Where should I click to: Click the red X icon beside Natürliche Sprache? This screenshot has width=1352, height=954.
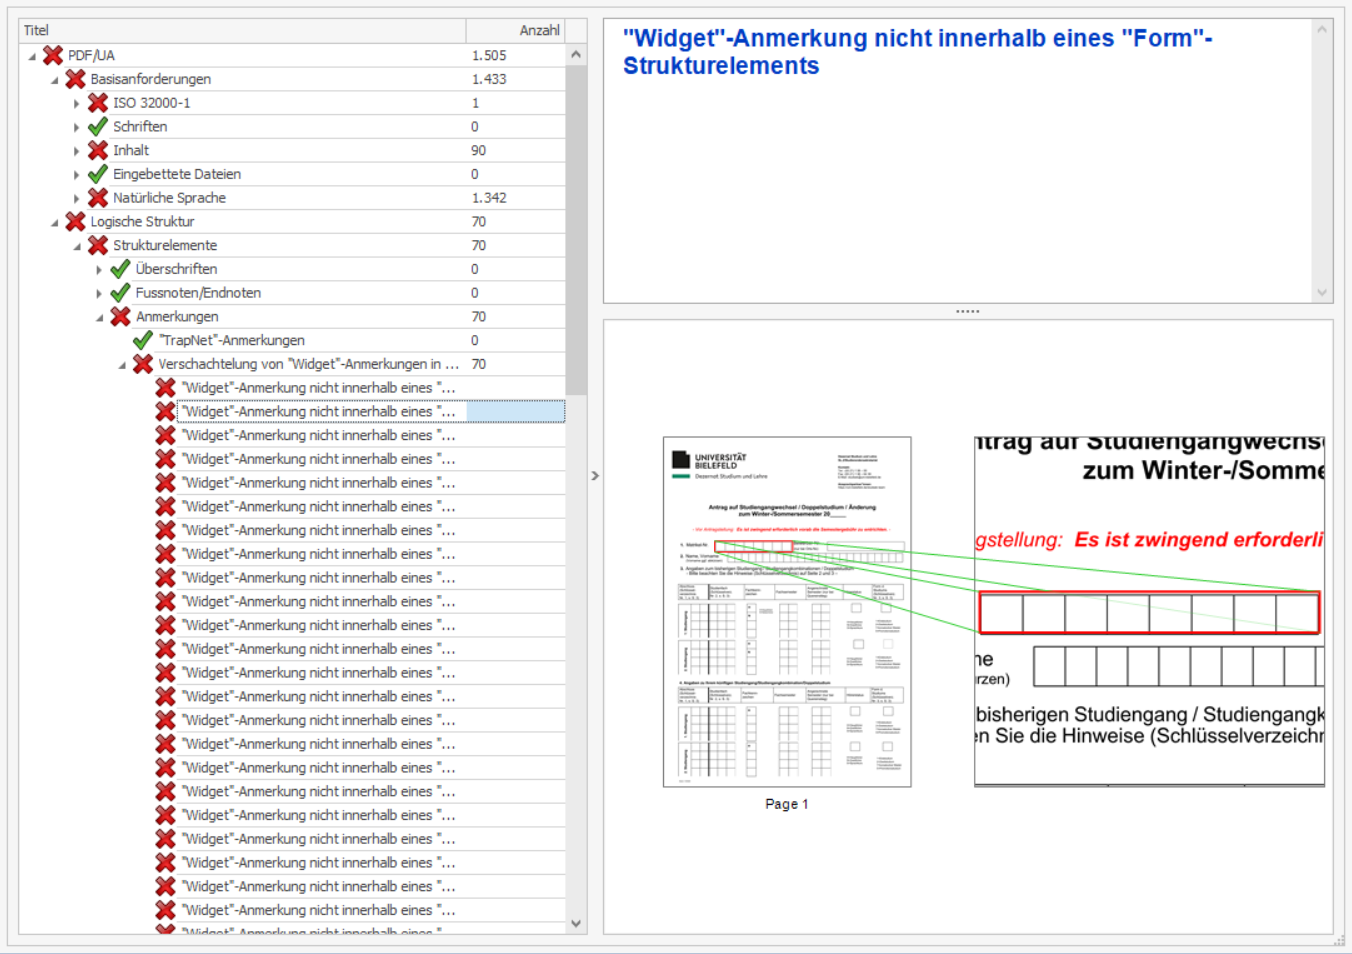pos(98,198)
